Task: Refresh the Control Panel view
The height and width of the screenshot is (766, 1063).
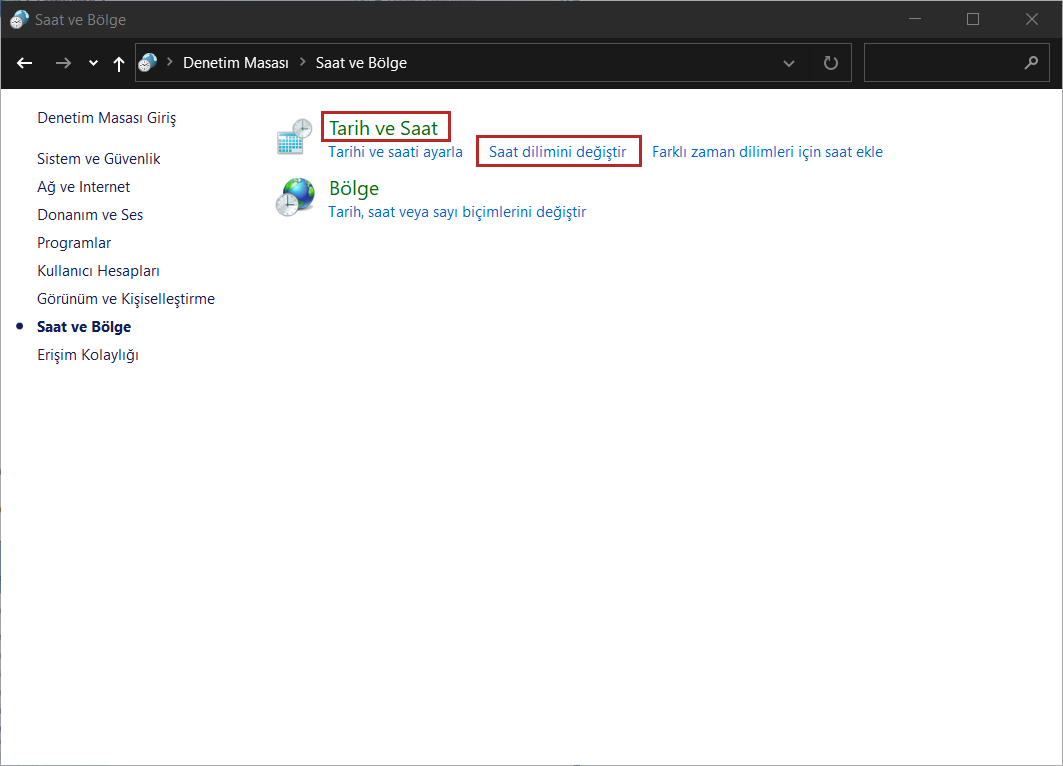Action: 830,63
